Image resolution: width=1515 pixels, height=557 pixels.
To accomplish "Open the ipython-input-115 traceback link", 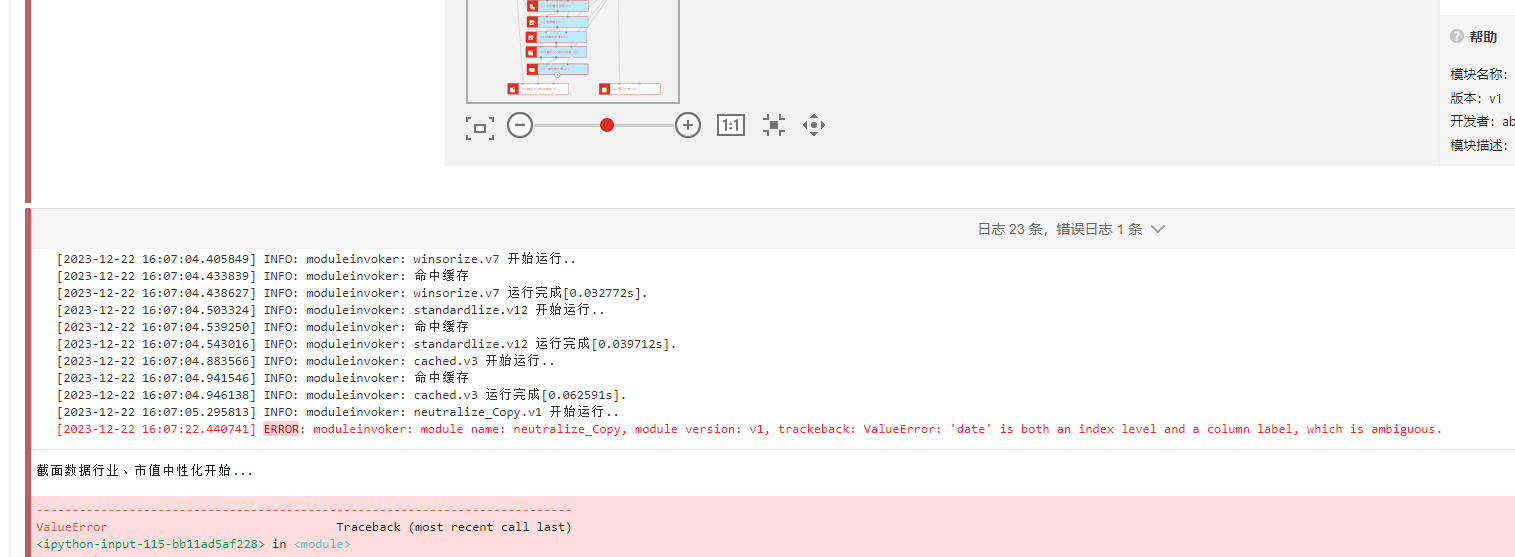I will coord(151,544).
